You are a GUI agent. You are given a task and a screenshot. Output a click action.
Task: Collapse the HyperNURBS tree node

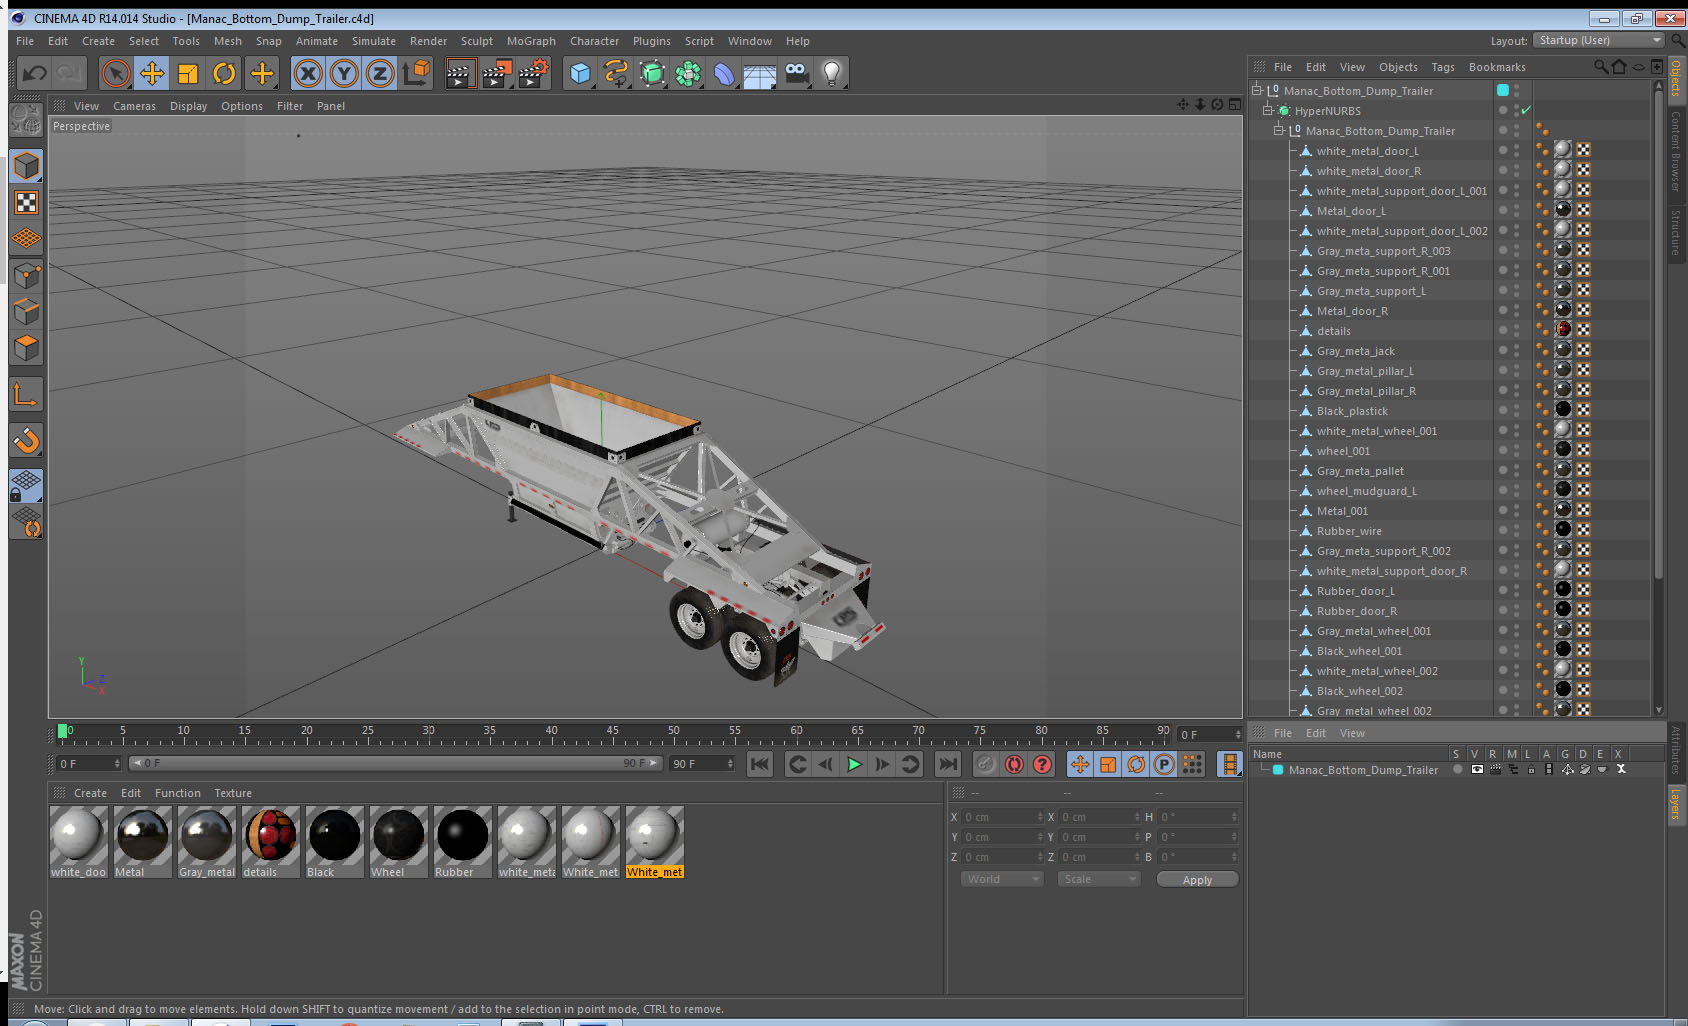1267,111
